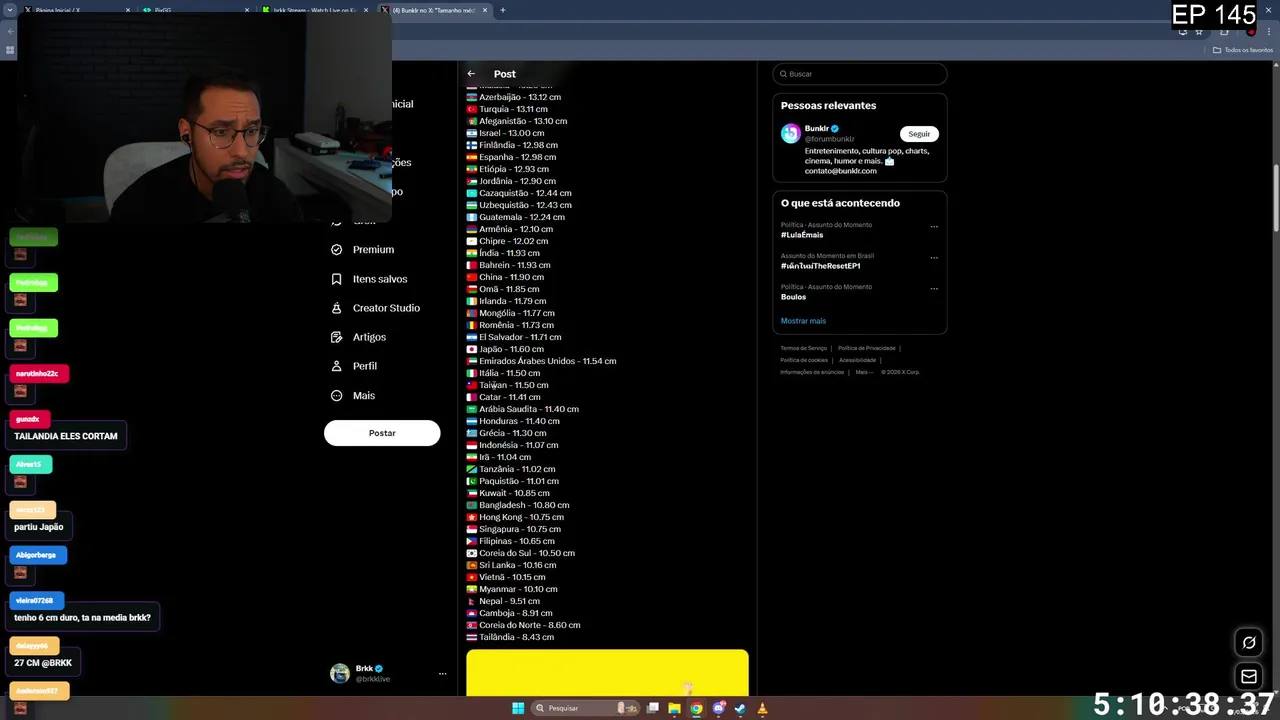Open the Windows Start menu

[518, 708]
